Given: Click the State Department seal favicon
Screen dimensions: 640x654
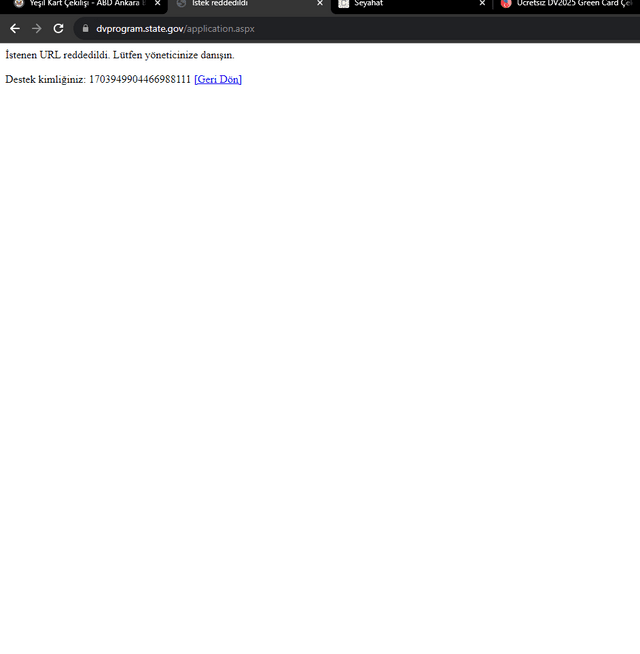Looking at the screenshot, I should pyautogui.click(x=19, y=3).
